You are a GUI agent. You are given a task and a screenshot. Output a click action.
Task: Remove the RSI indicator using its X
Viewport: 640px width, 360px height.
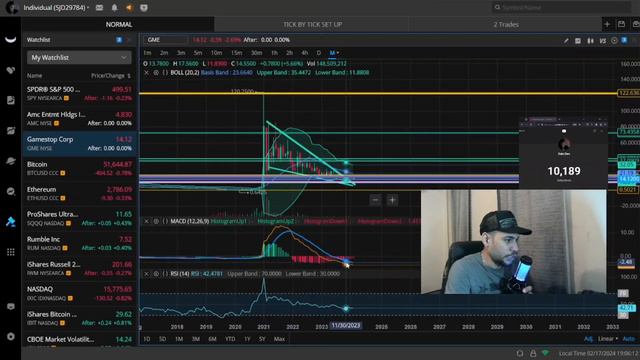[147, 274]
